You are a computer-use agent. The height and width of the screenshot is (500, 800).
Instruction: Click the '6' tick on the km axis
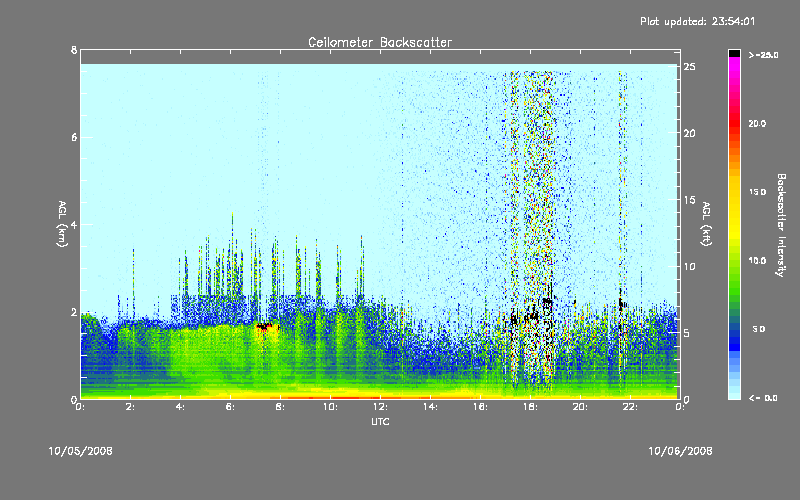point(74,137)
